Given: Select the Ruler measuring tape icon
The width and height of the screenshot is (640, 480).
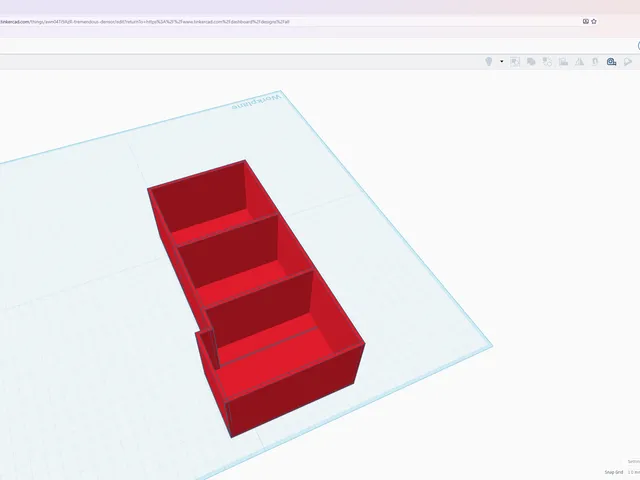Looking at the screenshot, I should (x=611, y=62).
